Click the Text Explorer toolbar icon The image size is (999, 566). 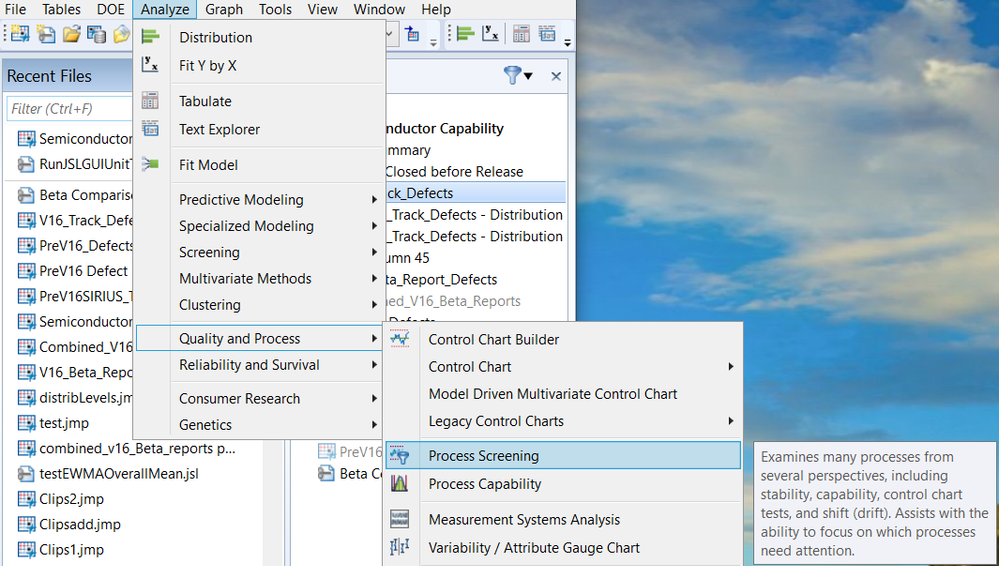coord(547,33)
